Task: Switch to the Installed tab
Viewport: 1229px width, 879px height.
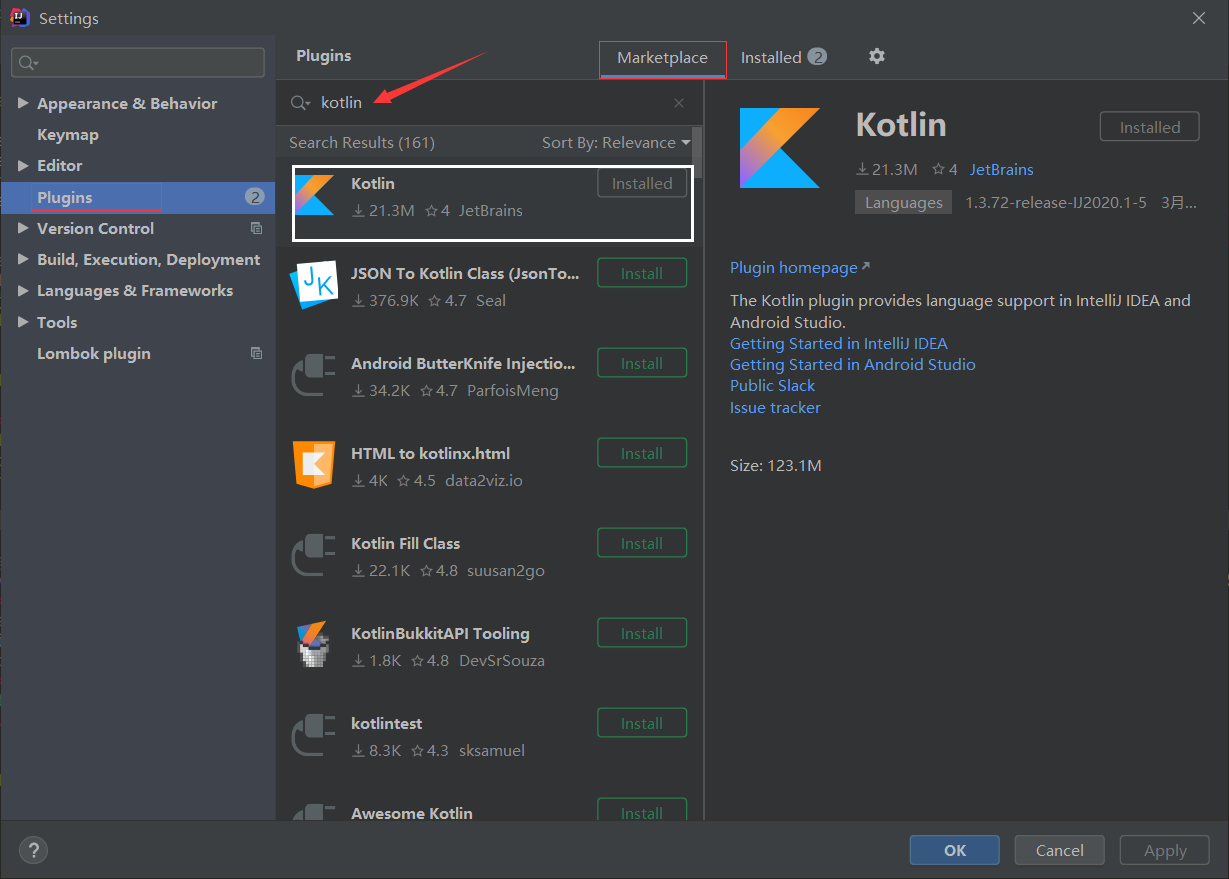Action: [x=773, y=56]
